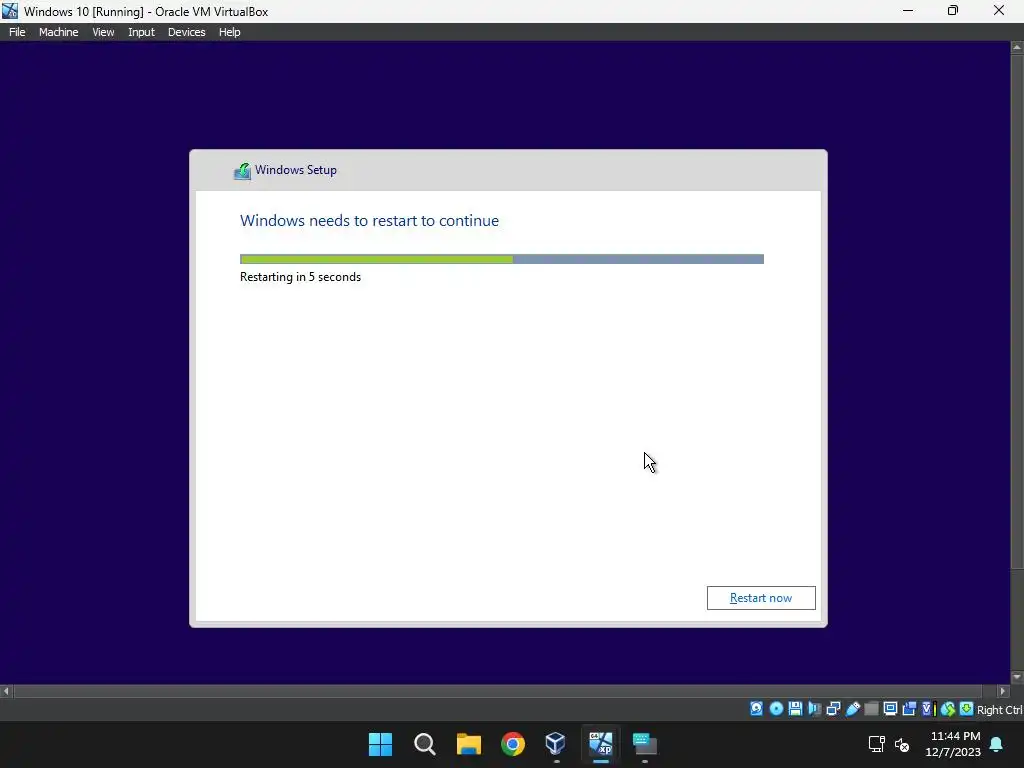Click the audio status icon
Screen dimensions: 1024x768
(814, 709)
